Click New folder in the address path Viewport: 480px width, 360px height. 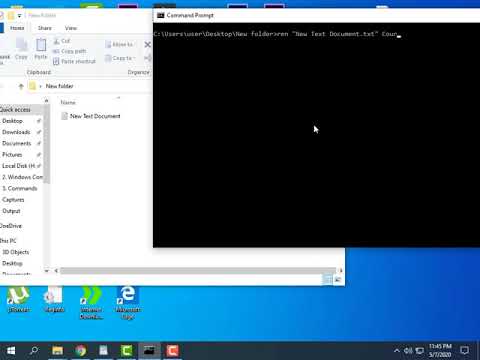click(x=59, y=86)
